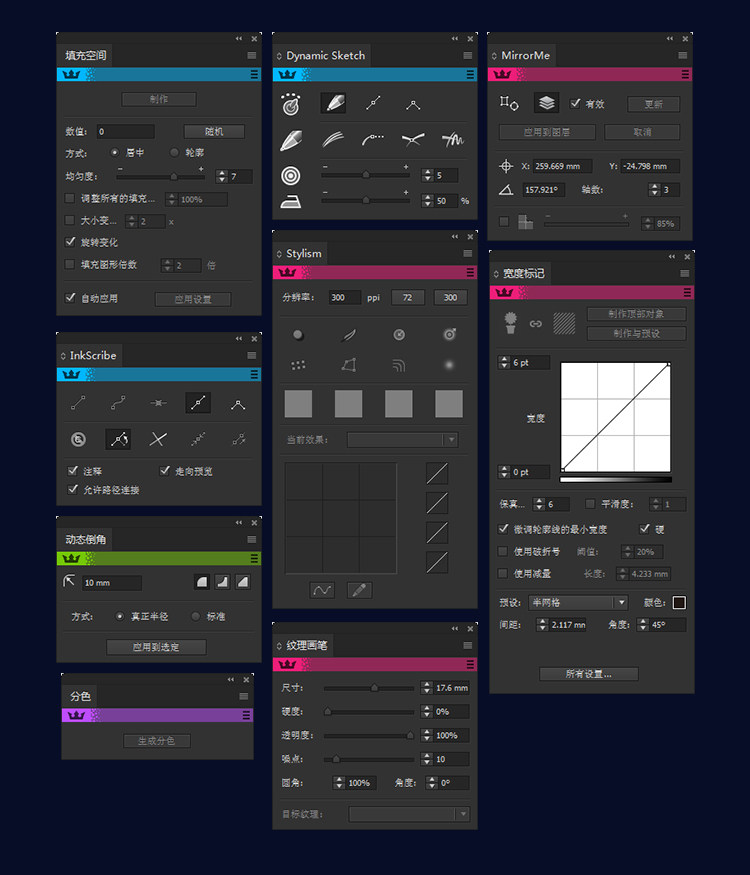
Task: Click the dot effect icon in Stylism
Action: (299, 335)
